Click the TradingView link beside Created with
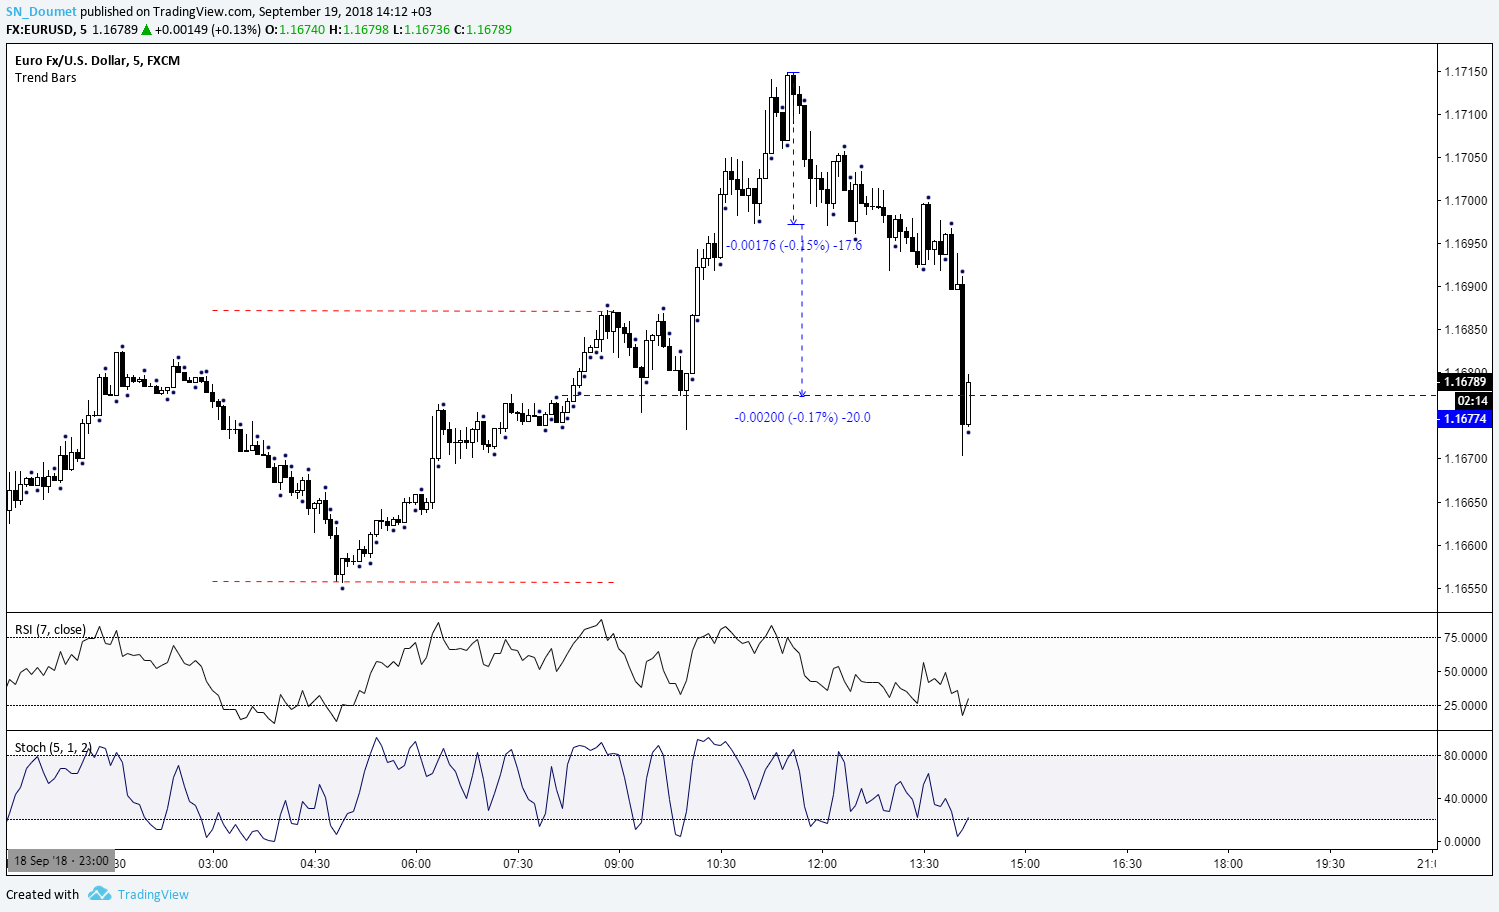Viewport: 1499px width, 912px height. click(x=153, y=894)
